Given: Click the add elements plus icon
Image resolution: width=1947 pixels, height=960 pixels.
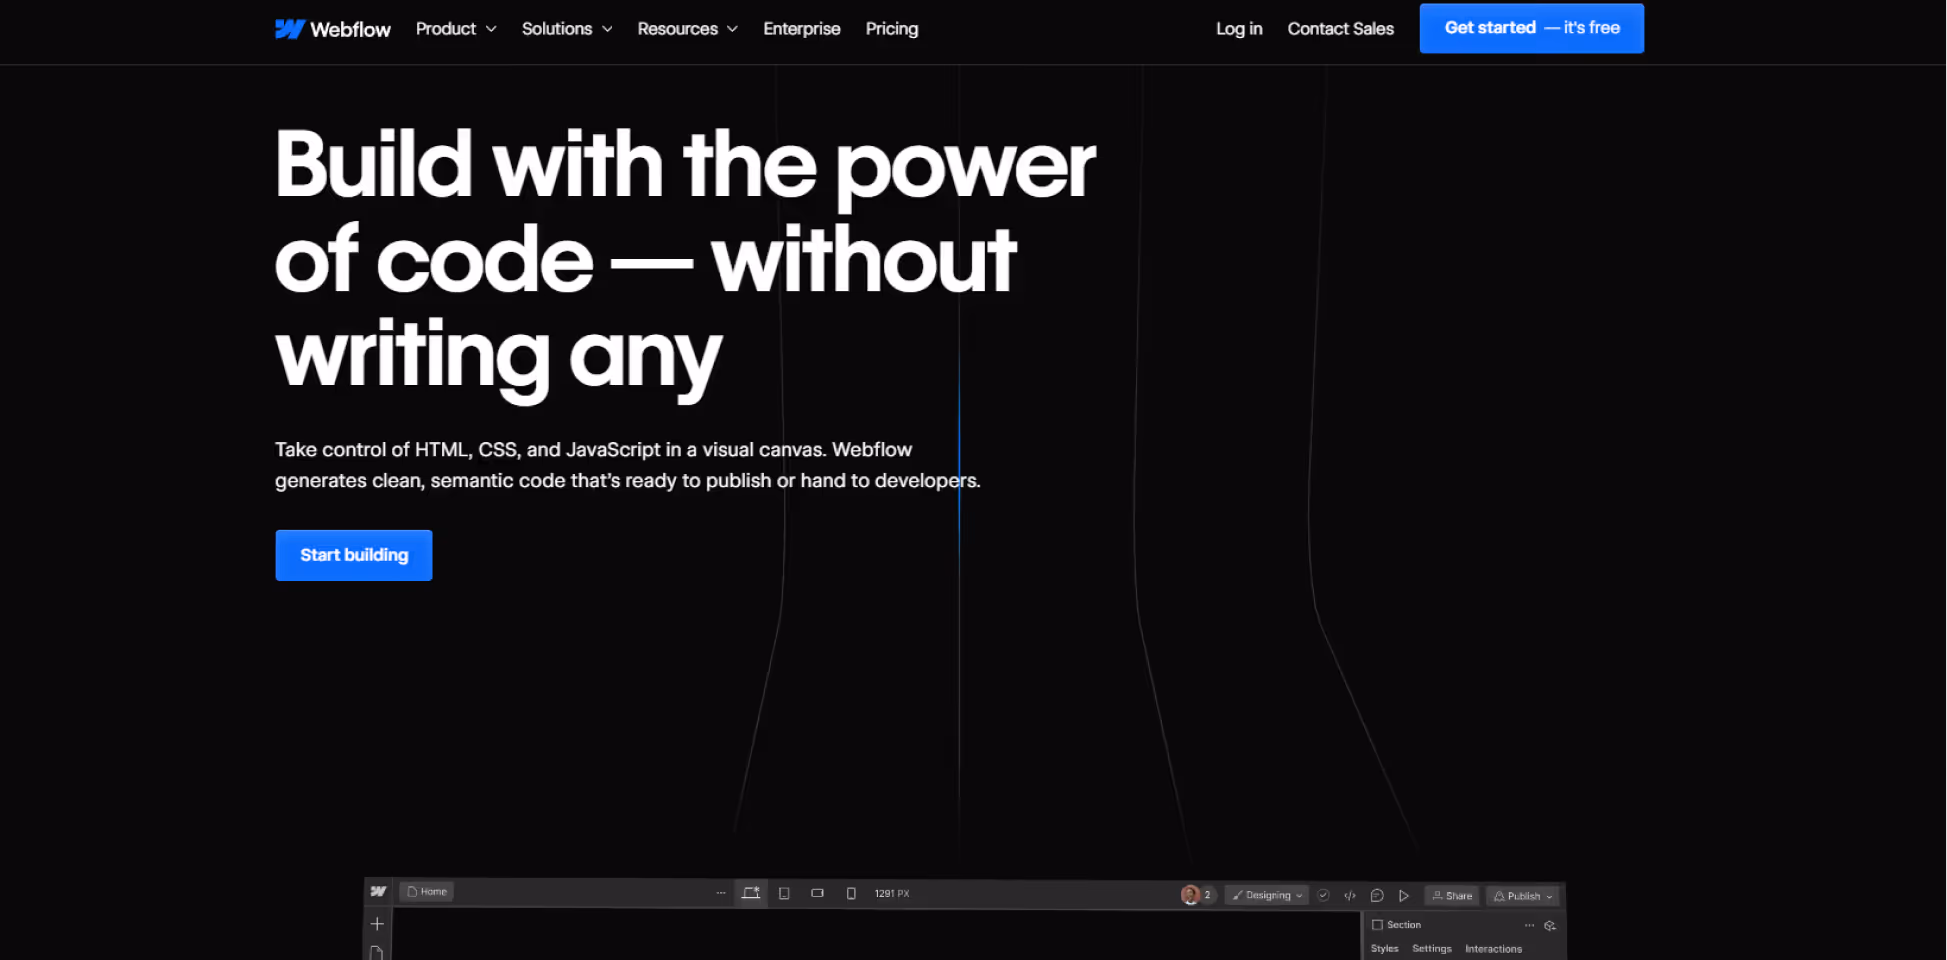Looking at the screenshot, I should 377,924.
